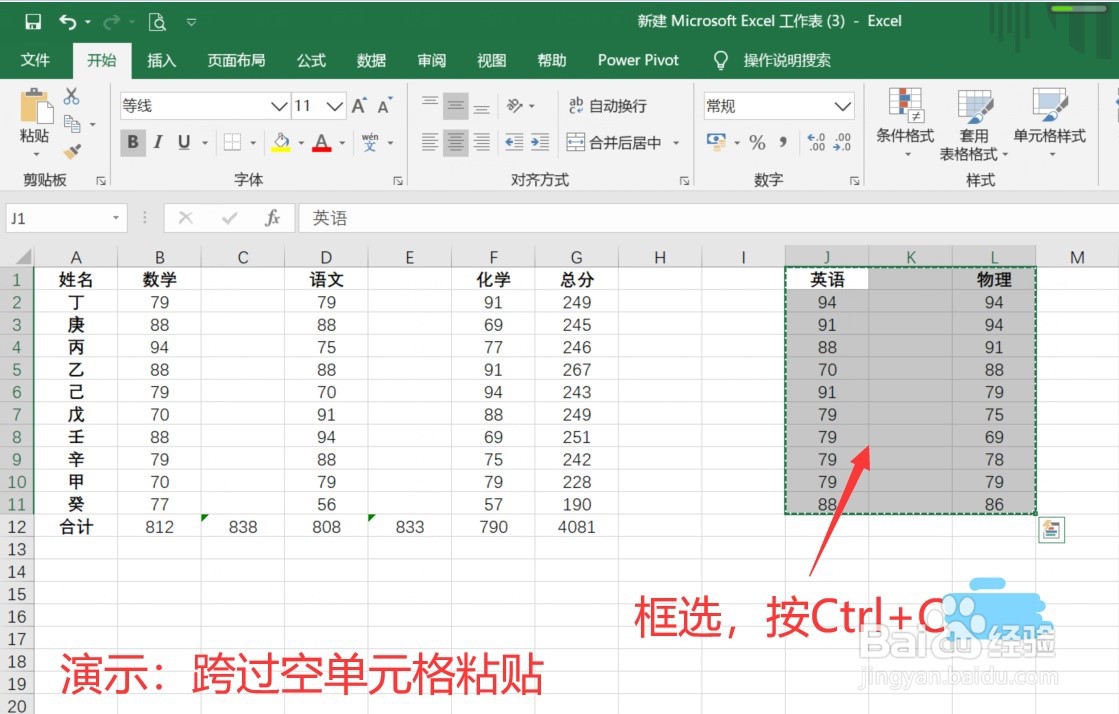Switch to the 数据 ribbon tab
1119x714 pixels.
(x=371, y=60)
